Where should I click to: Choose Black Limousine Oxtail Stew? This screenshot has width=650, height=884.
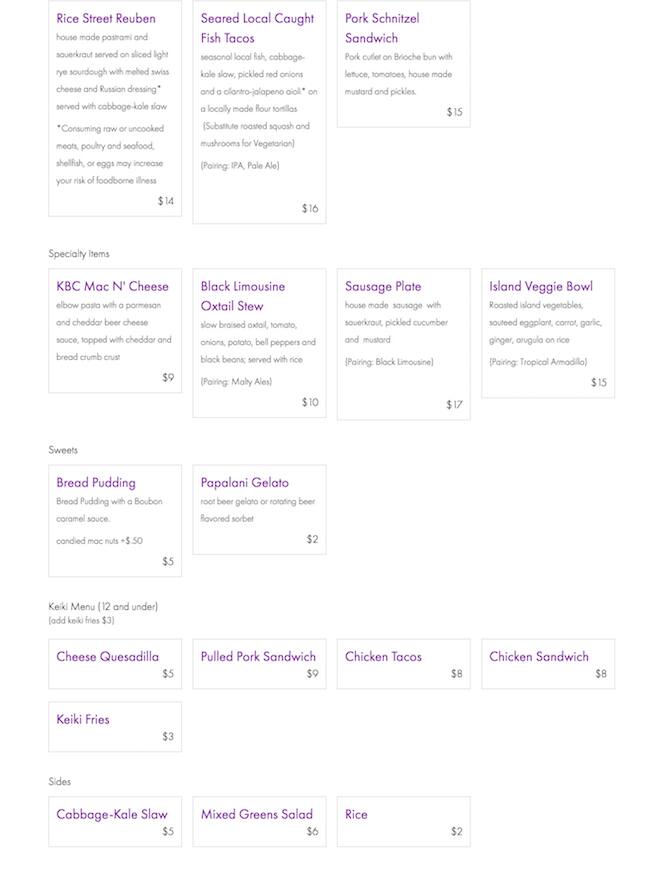[243, 296]
